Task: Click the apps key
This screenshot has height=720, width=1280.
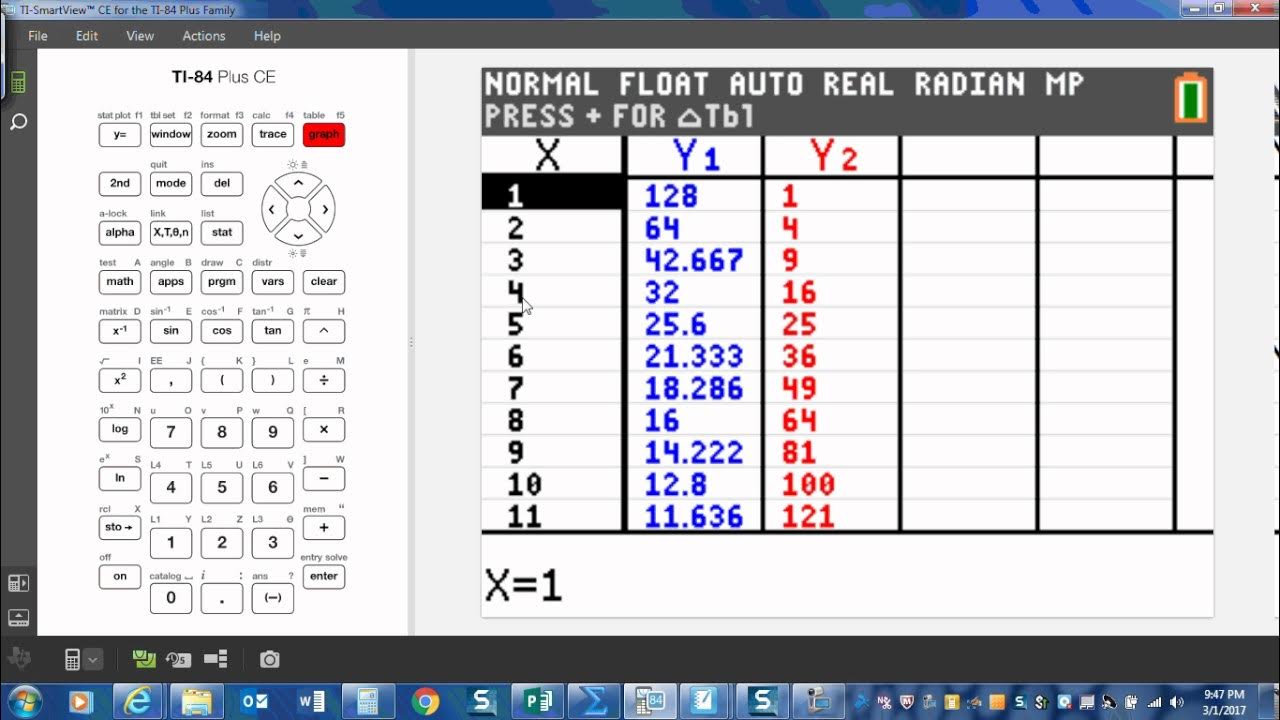Action: pyautogui.click(x=171, y=281)
